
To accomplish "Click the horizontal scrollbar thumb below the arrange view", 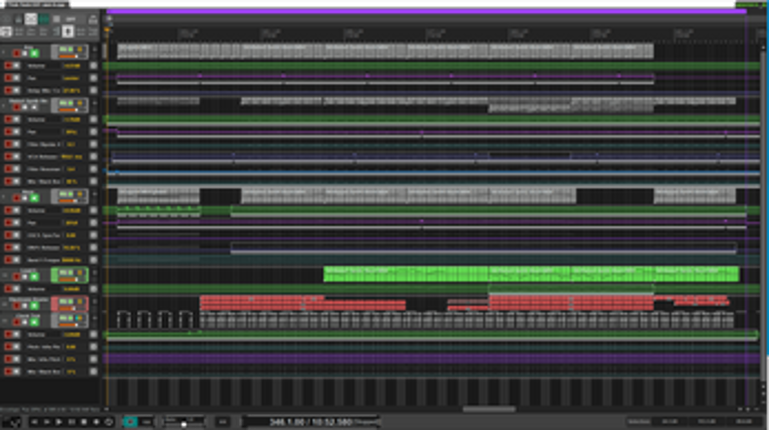I will click(489, 409).
